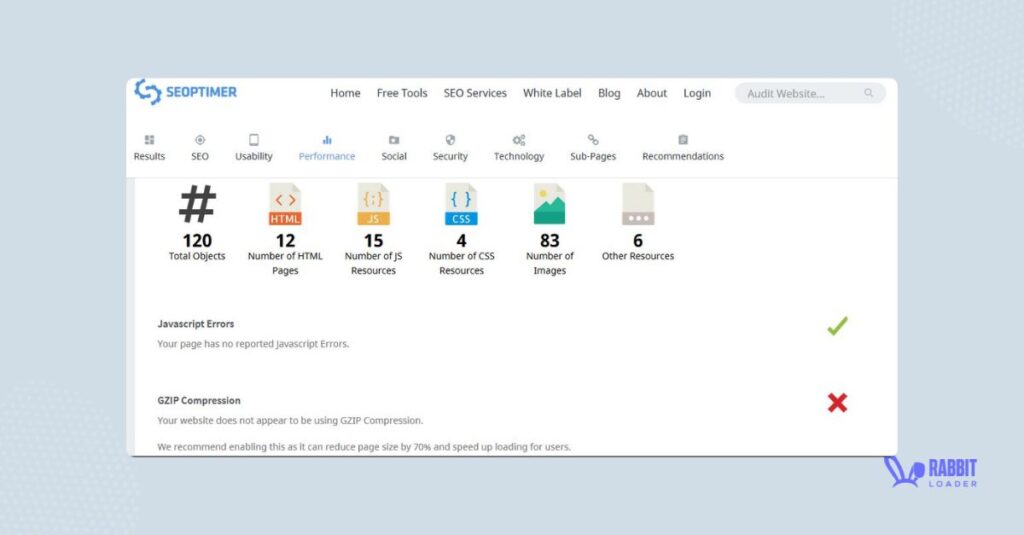Visit the Blog page
1024x535 pixels.
pos(609,93)
